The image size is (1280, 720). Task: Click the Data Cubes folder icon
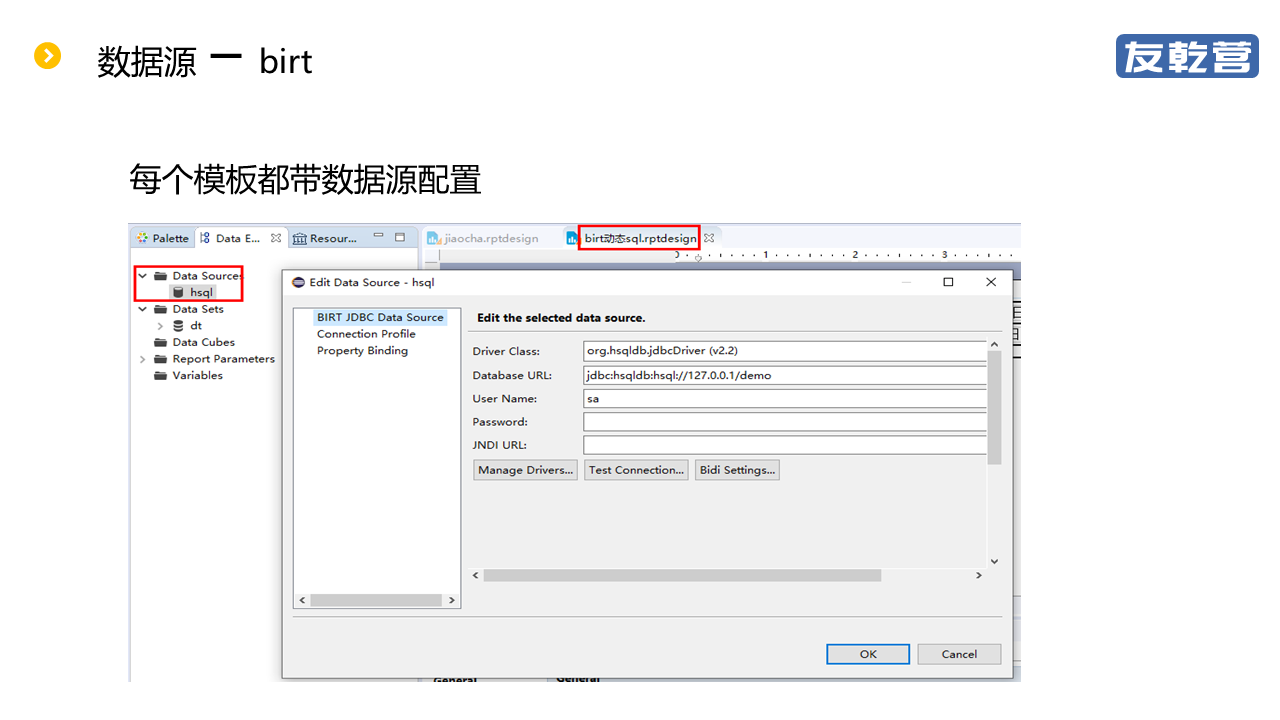click(160, 342)
